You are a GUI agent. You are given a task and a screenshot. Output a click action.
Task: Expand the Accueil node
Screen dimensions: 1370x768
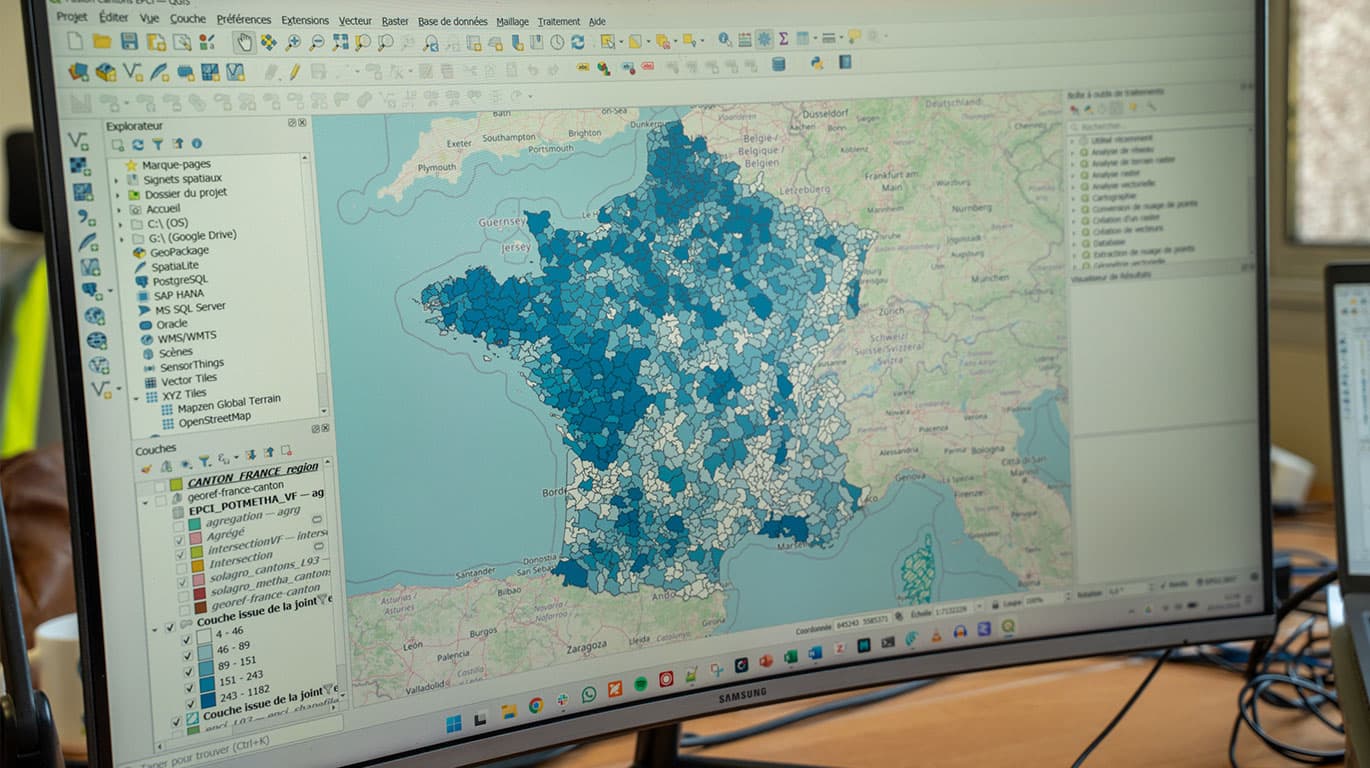119,211
